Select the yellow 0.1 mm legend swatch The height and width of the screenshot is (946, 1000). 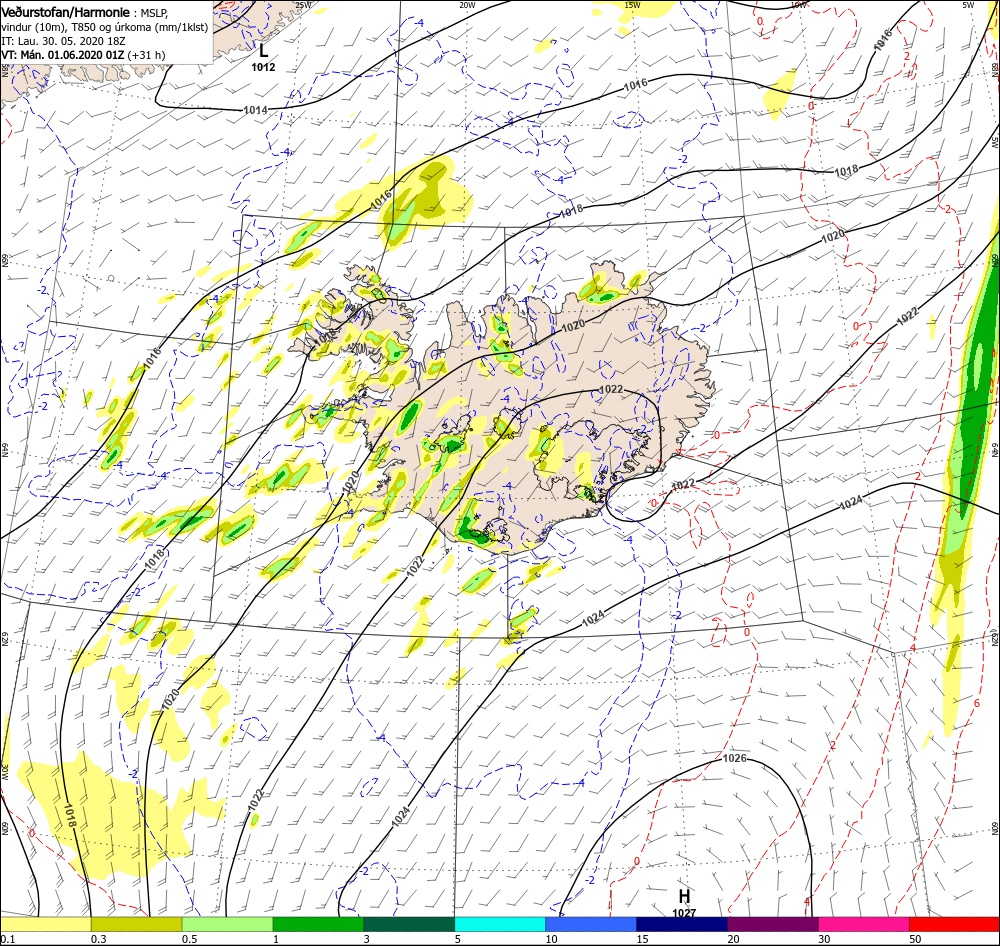(x=45, y=924)
